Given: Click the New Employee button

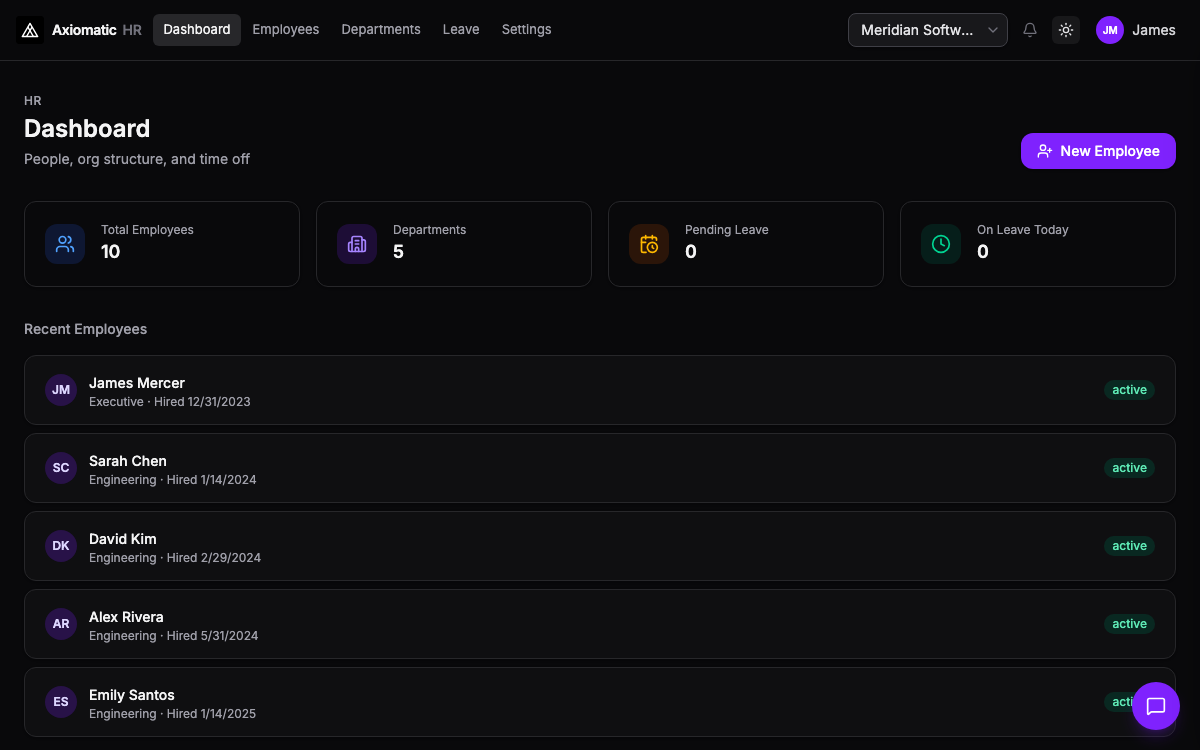Looking at the screenshot, I should [1098, 151].
